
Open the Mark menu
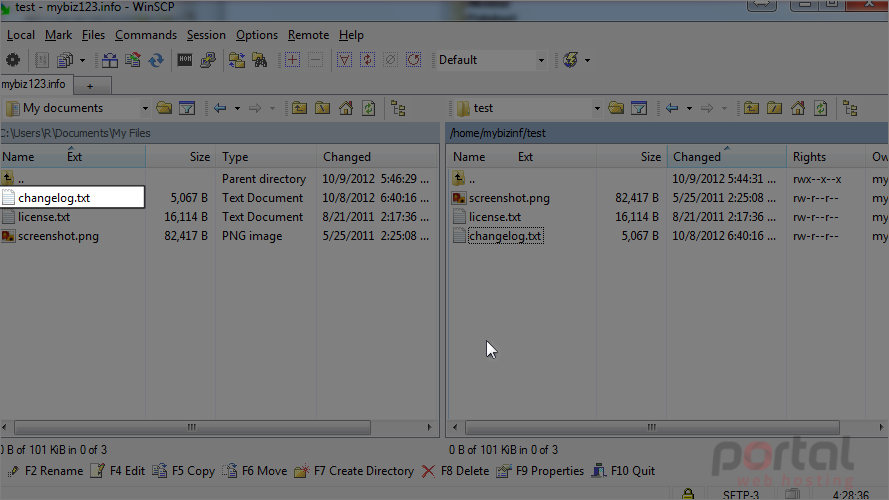click(x=58, y=35)
